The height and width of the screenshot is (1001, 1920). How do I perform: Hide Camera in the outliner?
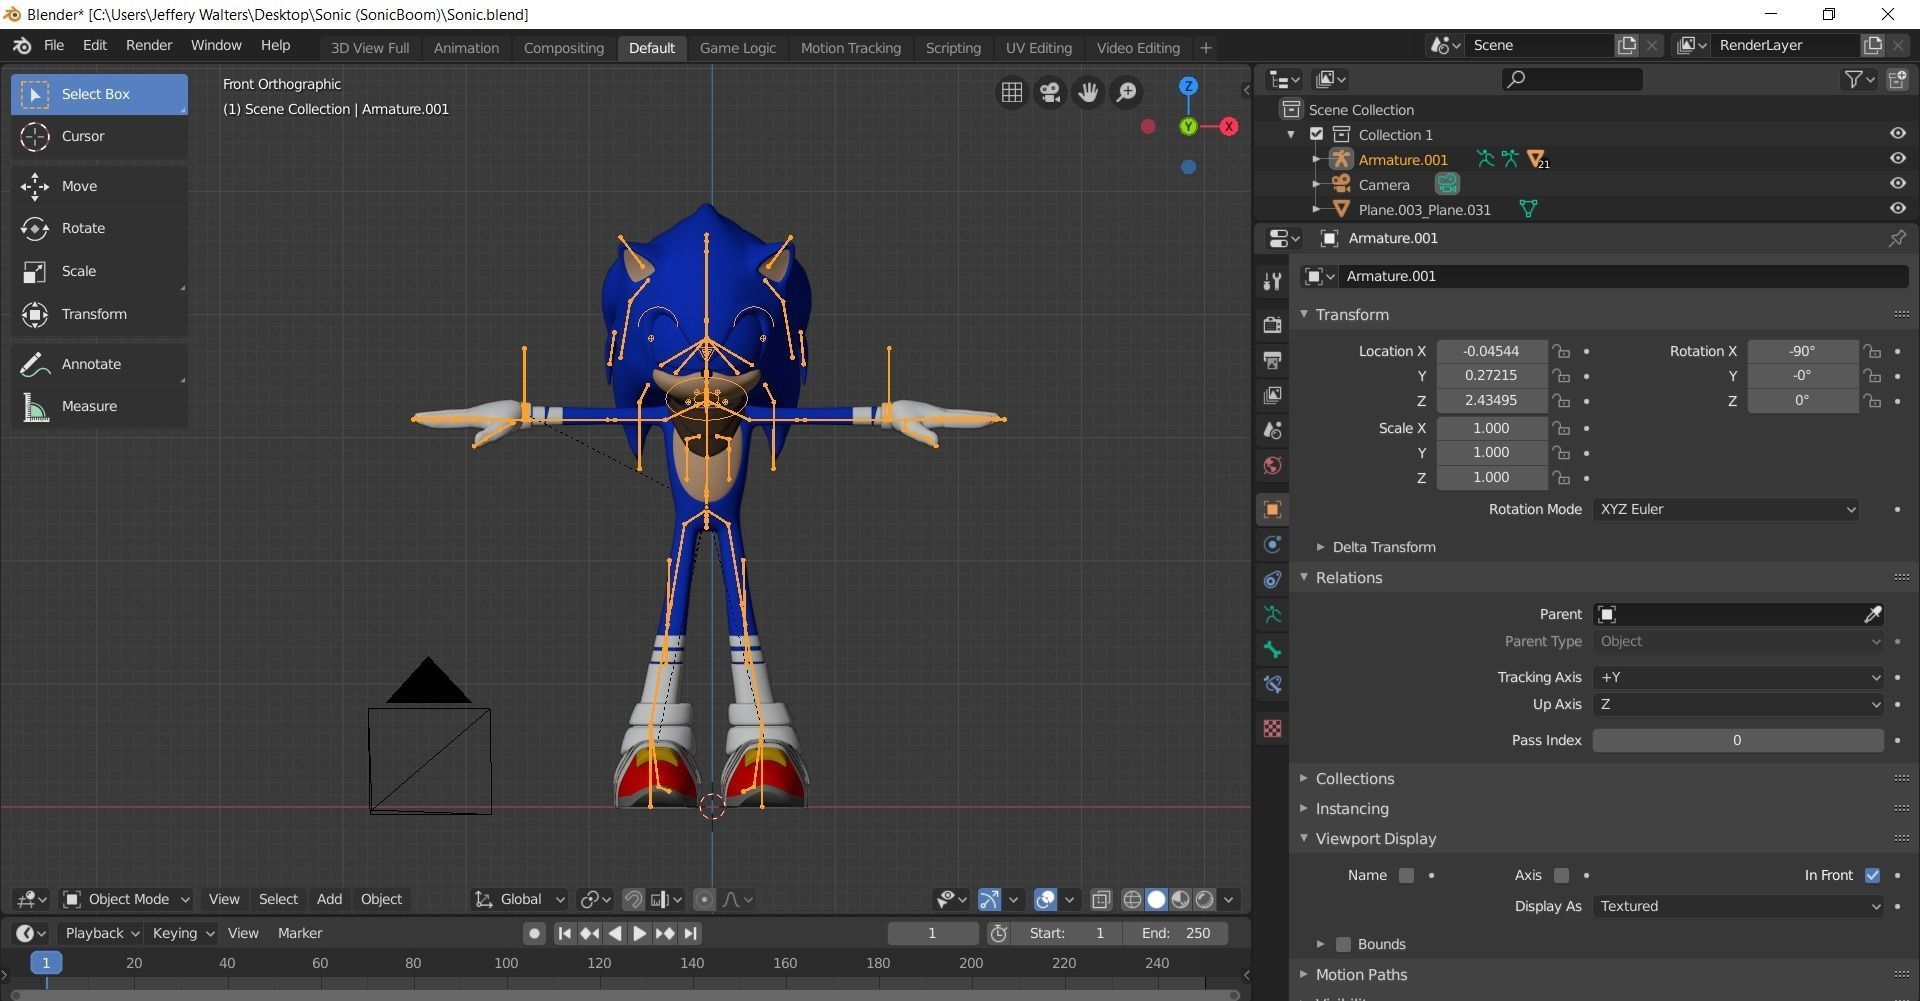click(1897, 183)
